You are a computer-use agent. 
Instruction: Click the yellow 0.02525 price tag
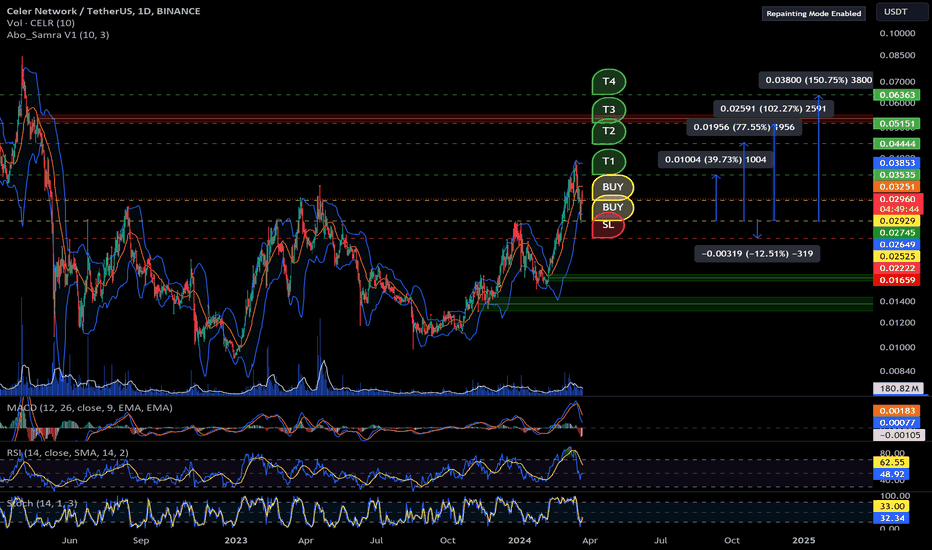[x=897, y=256]
